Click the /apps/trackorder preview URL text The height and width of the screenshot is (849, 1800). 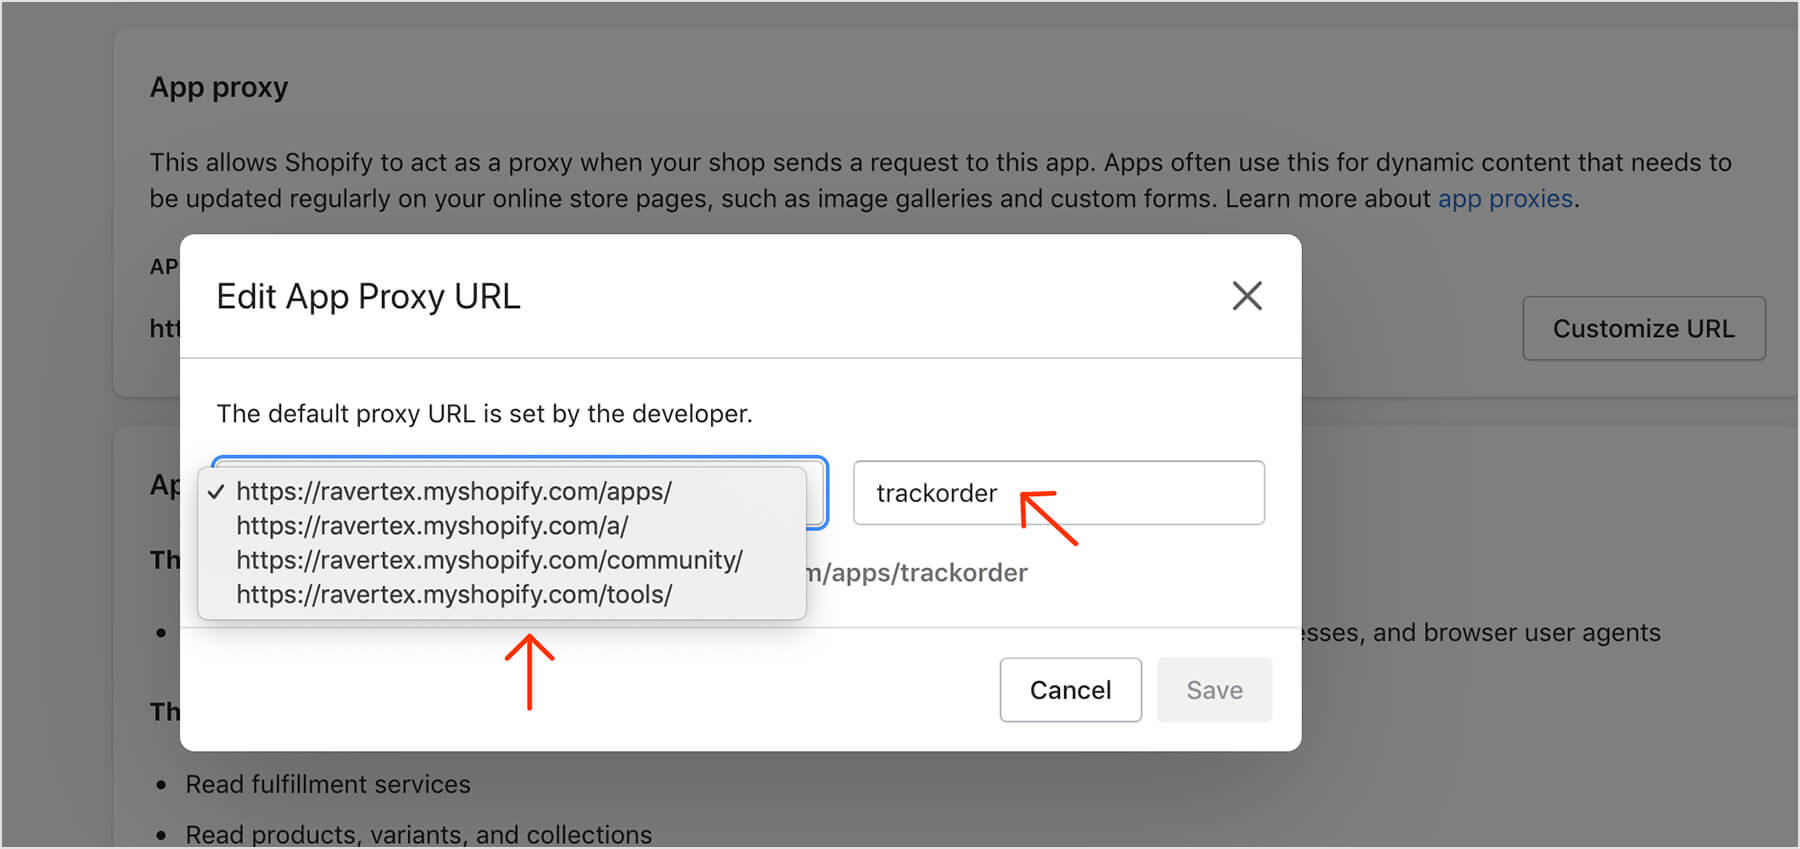[x=920, y=573]
